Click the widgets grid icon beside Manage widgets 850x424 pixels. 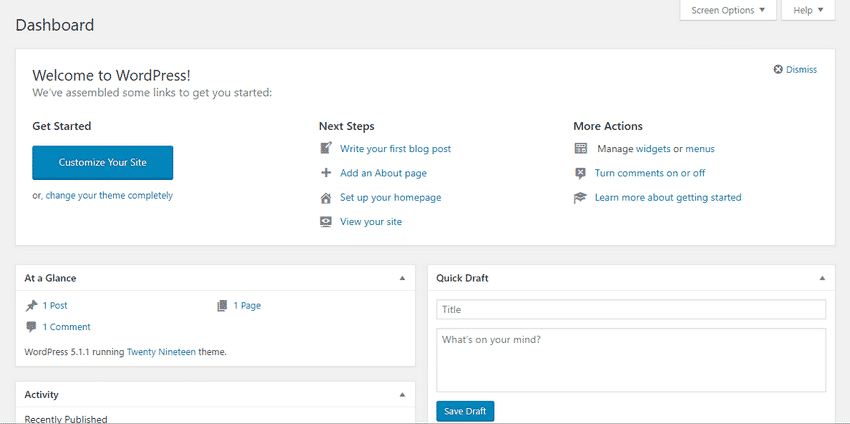click(581, 148)
